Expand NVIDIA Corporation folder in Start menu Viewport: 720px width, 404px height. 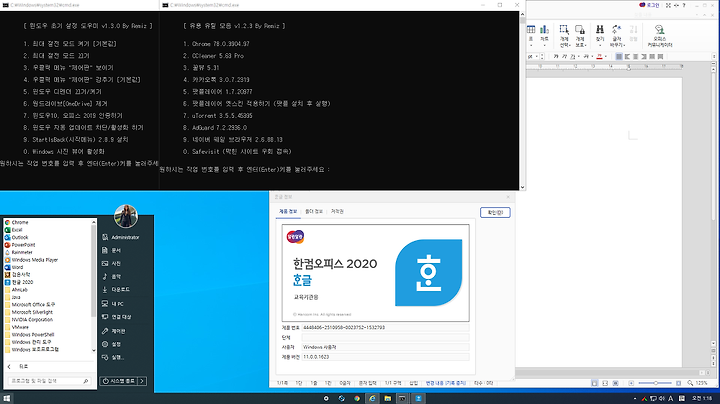(x=29, y=320)
